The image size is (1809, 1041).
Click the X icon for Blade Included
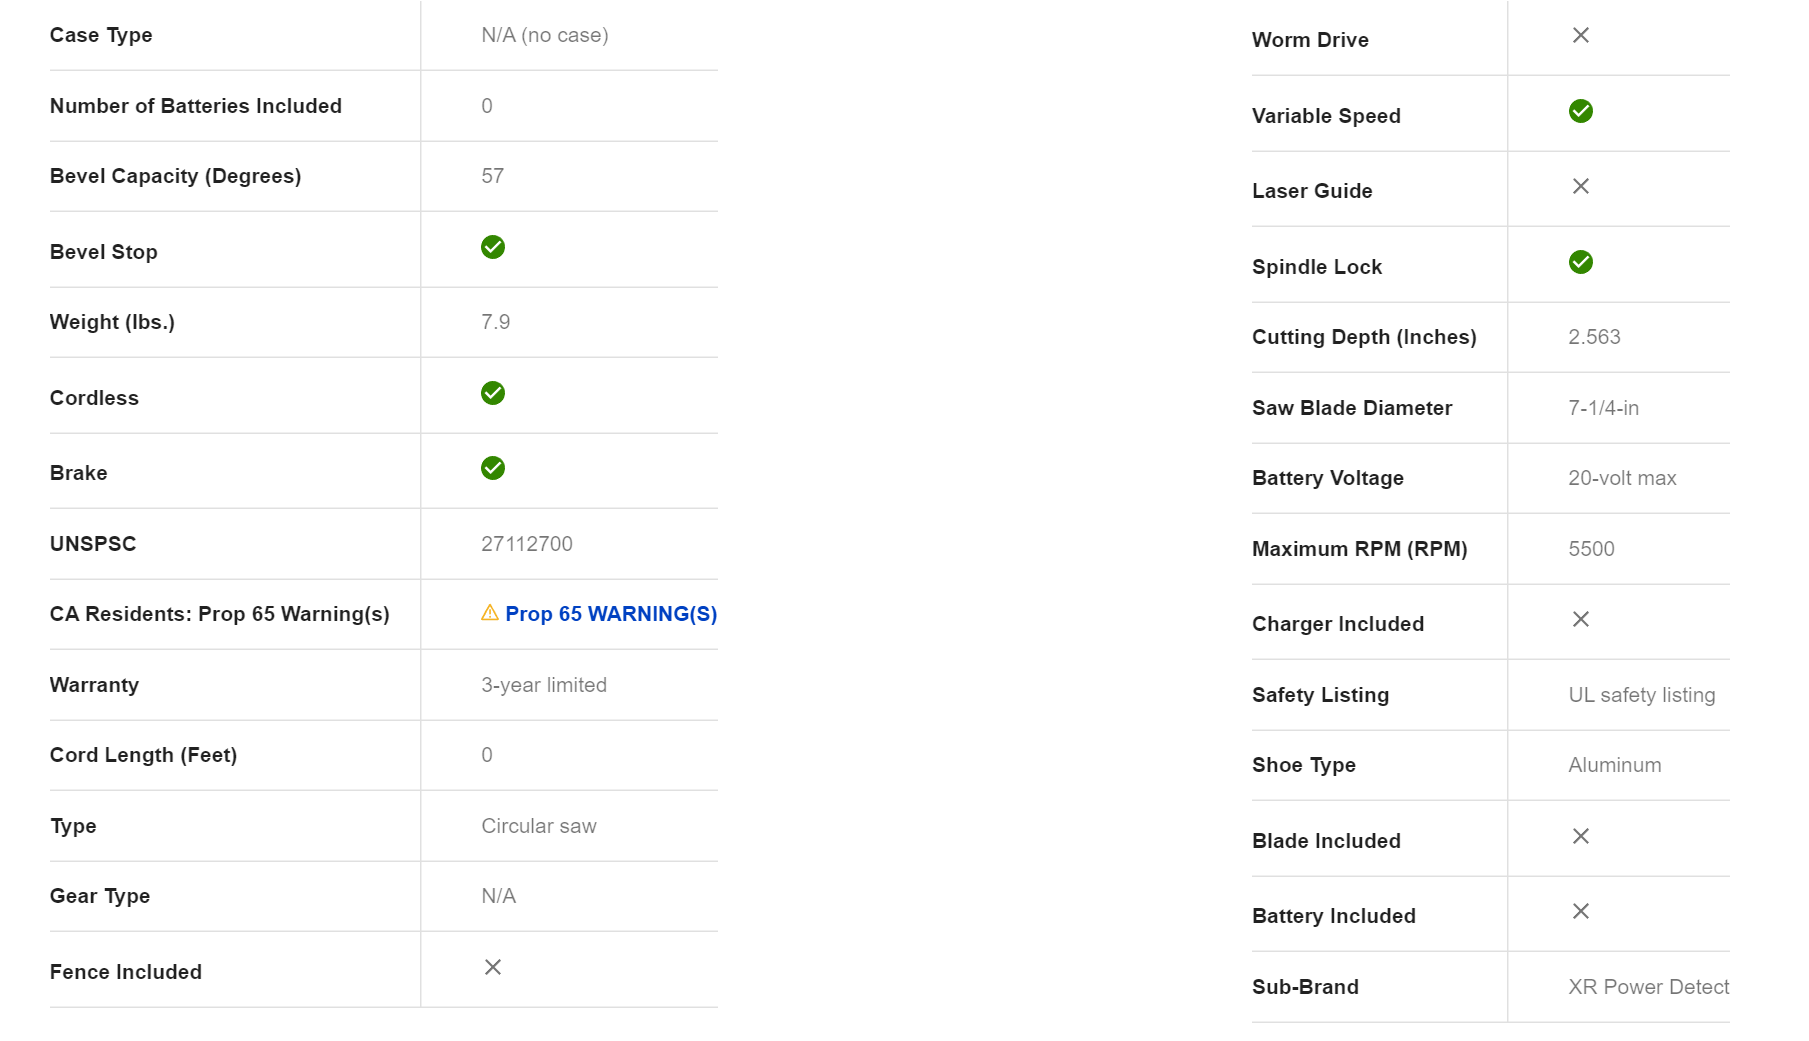coord(1580,836)
